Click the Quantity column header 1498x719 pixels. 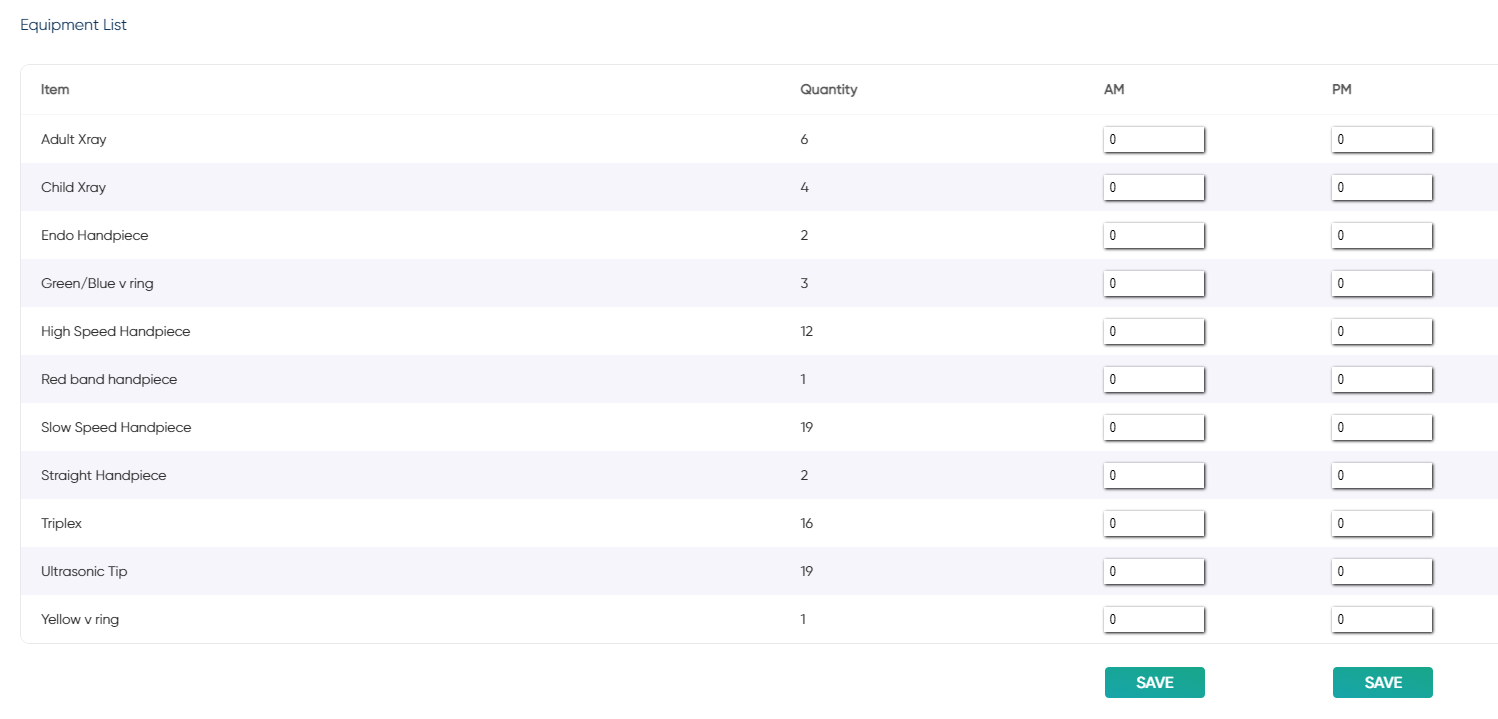[829, 90]
